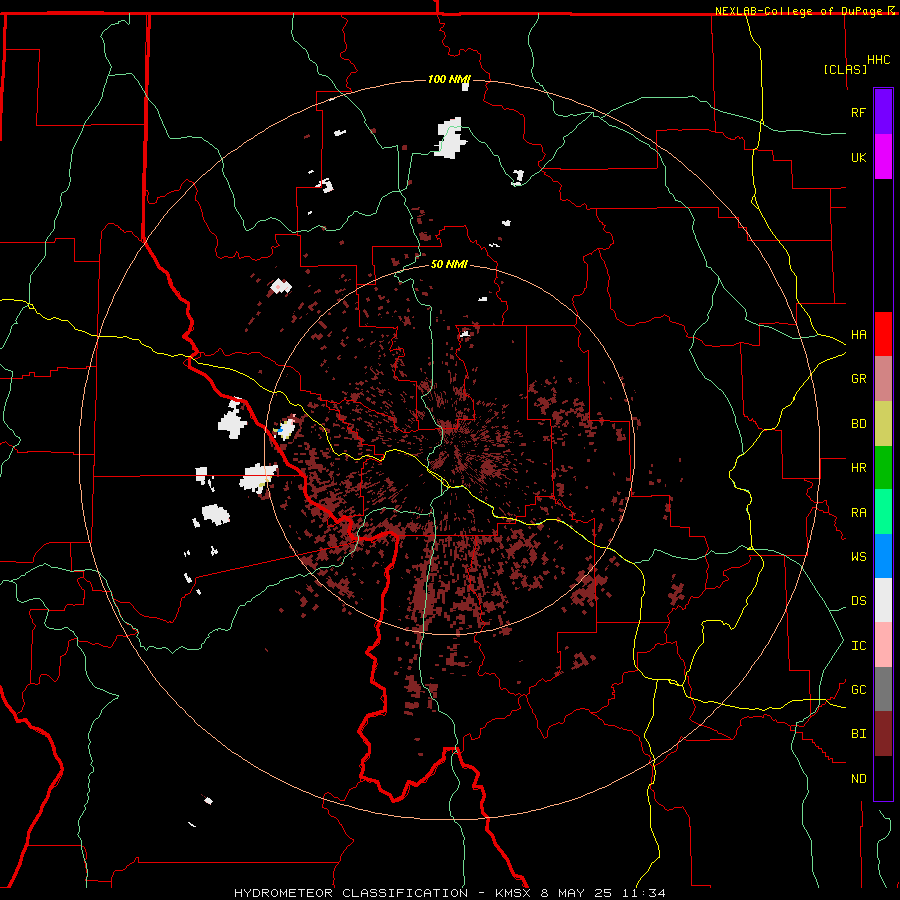Click the gray GC color swatch
Screen dimensions: 900x900
[883, 689]
